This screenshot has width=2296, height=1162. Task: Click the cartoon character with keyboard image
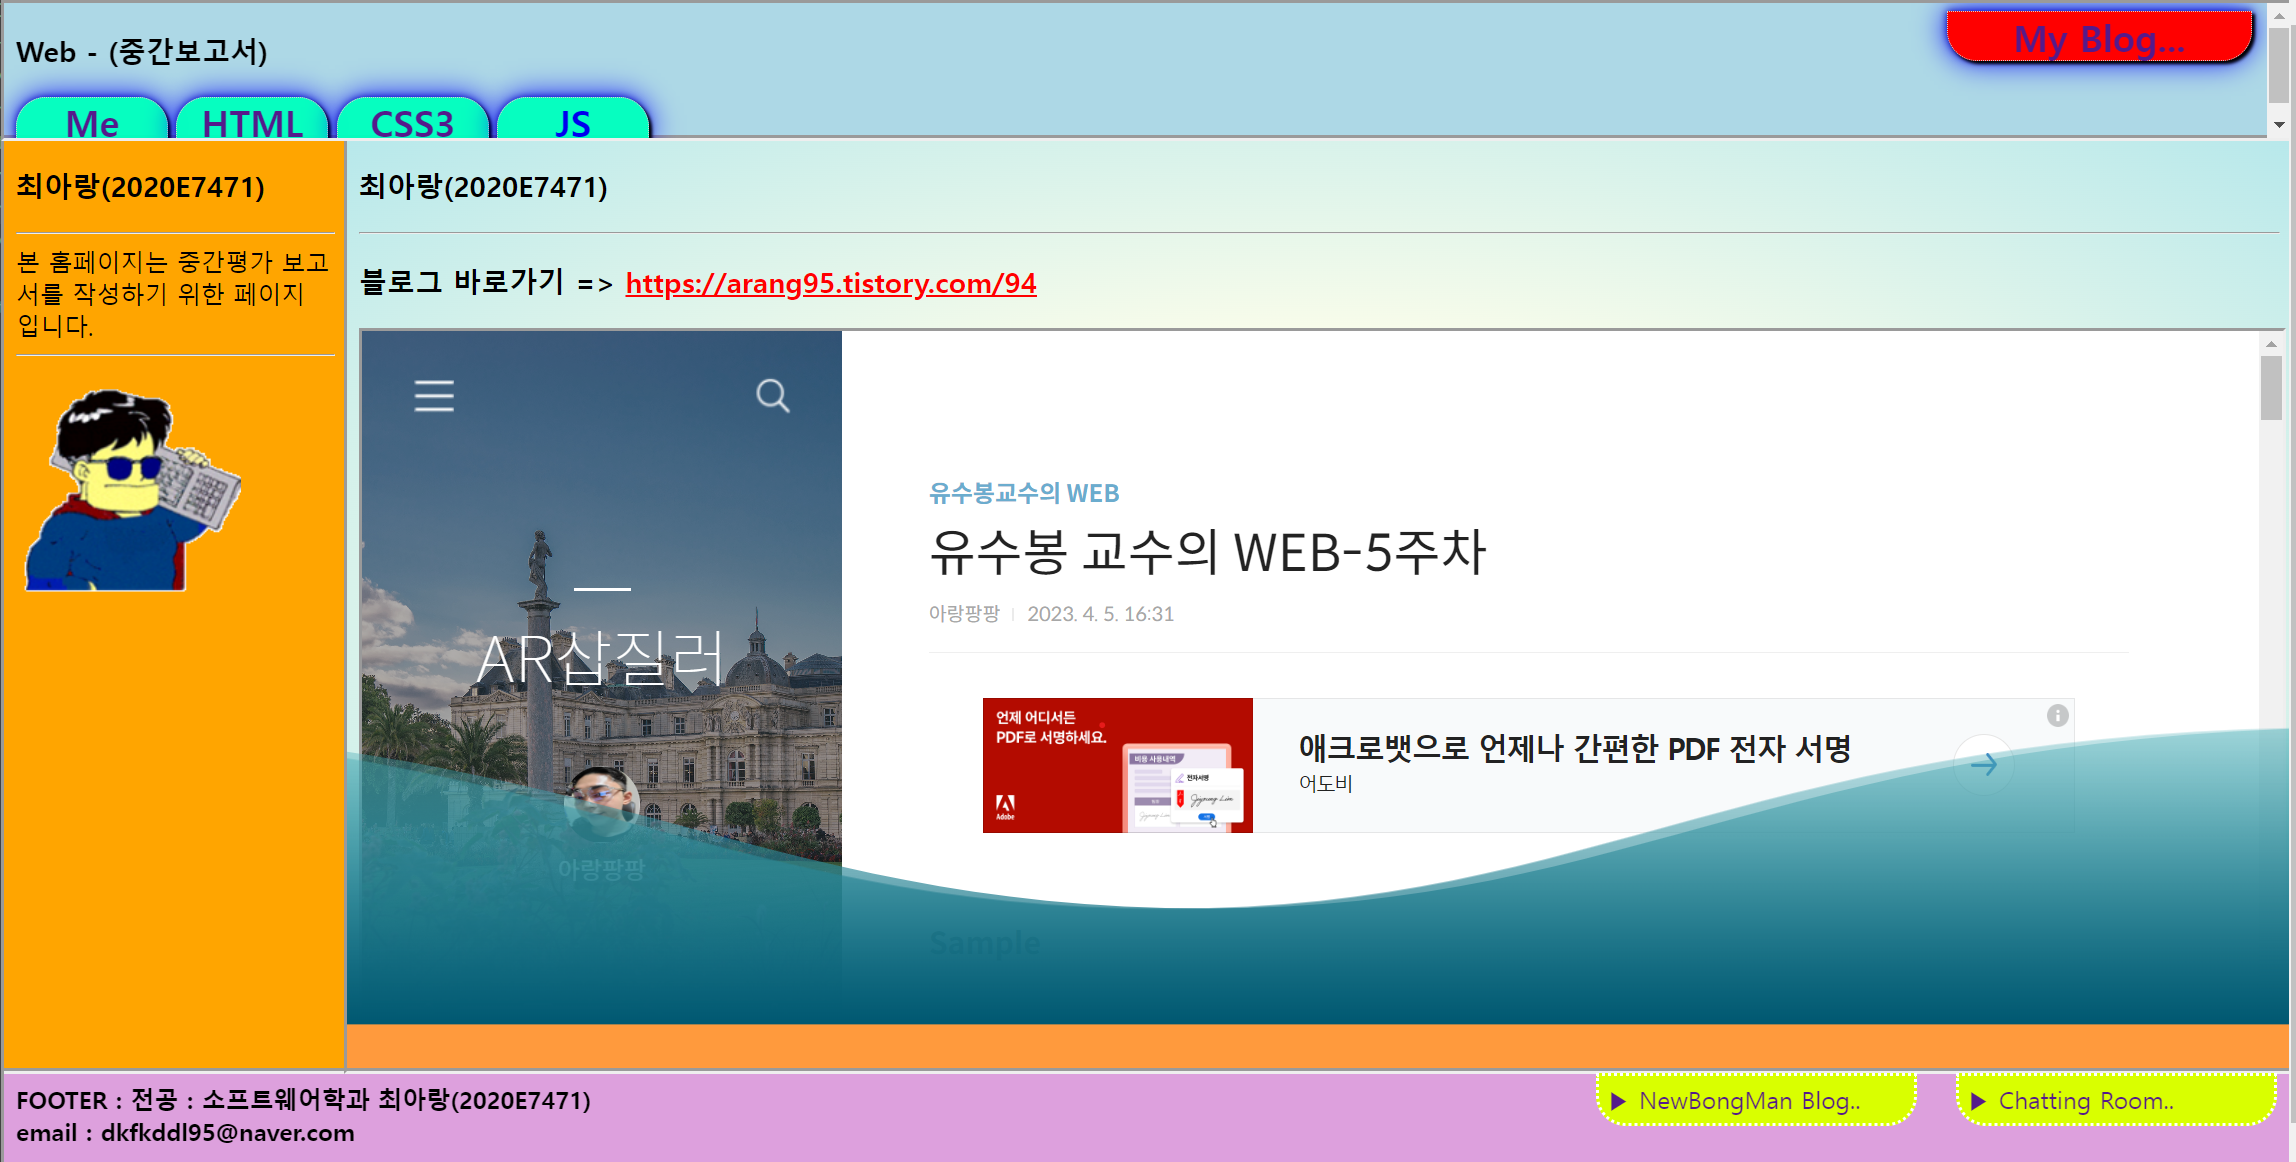(x=133, y=490)
